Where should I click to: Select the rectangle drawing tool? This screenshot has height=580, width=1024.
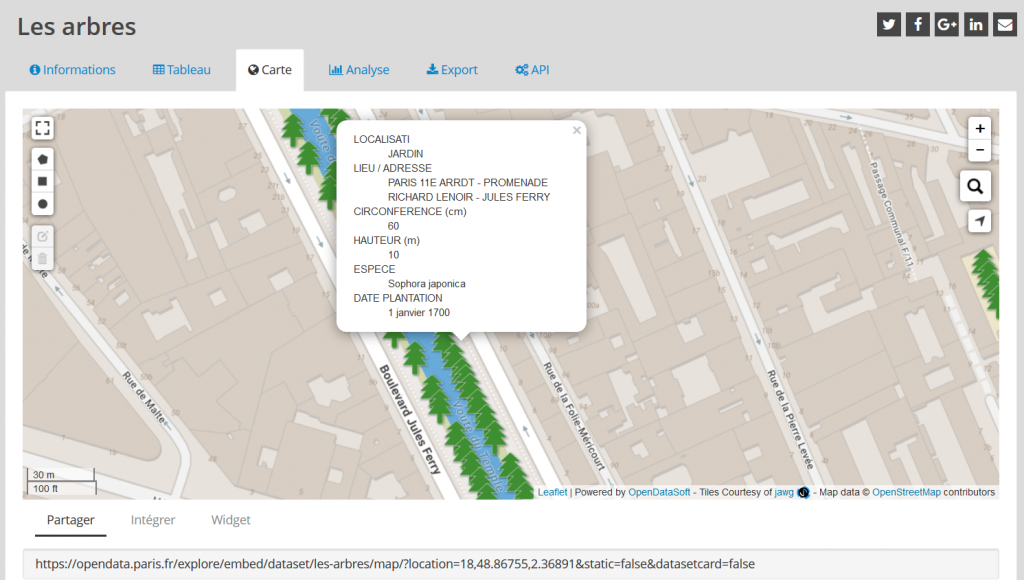pyautogui.click(x=42, y=181)
